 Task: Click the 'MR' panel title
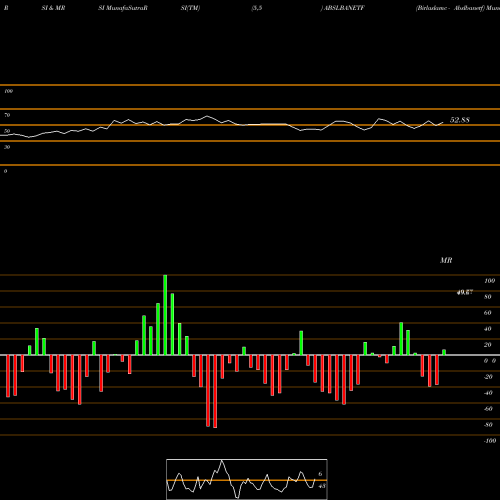[x=446, y=260]
